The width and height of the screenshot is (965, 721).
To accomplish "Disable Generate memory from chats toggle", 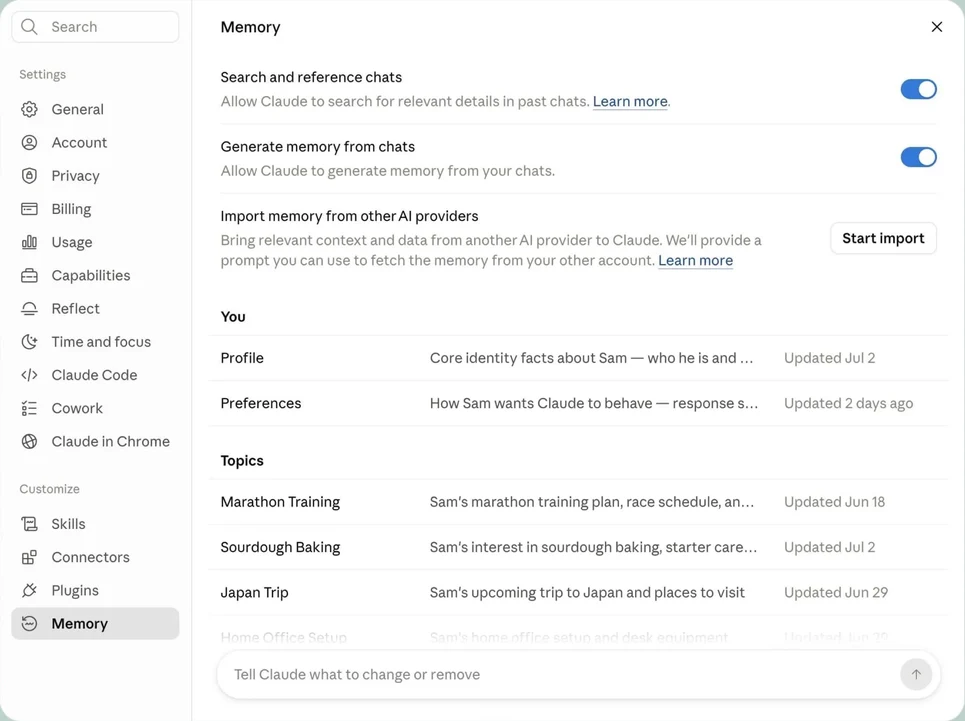I will (x=918, y=157).
